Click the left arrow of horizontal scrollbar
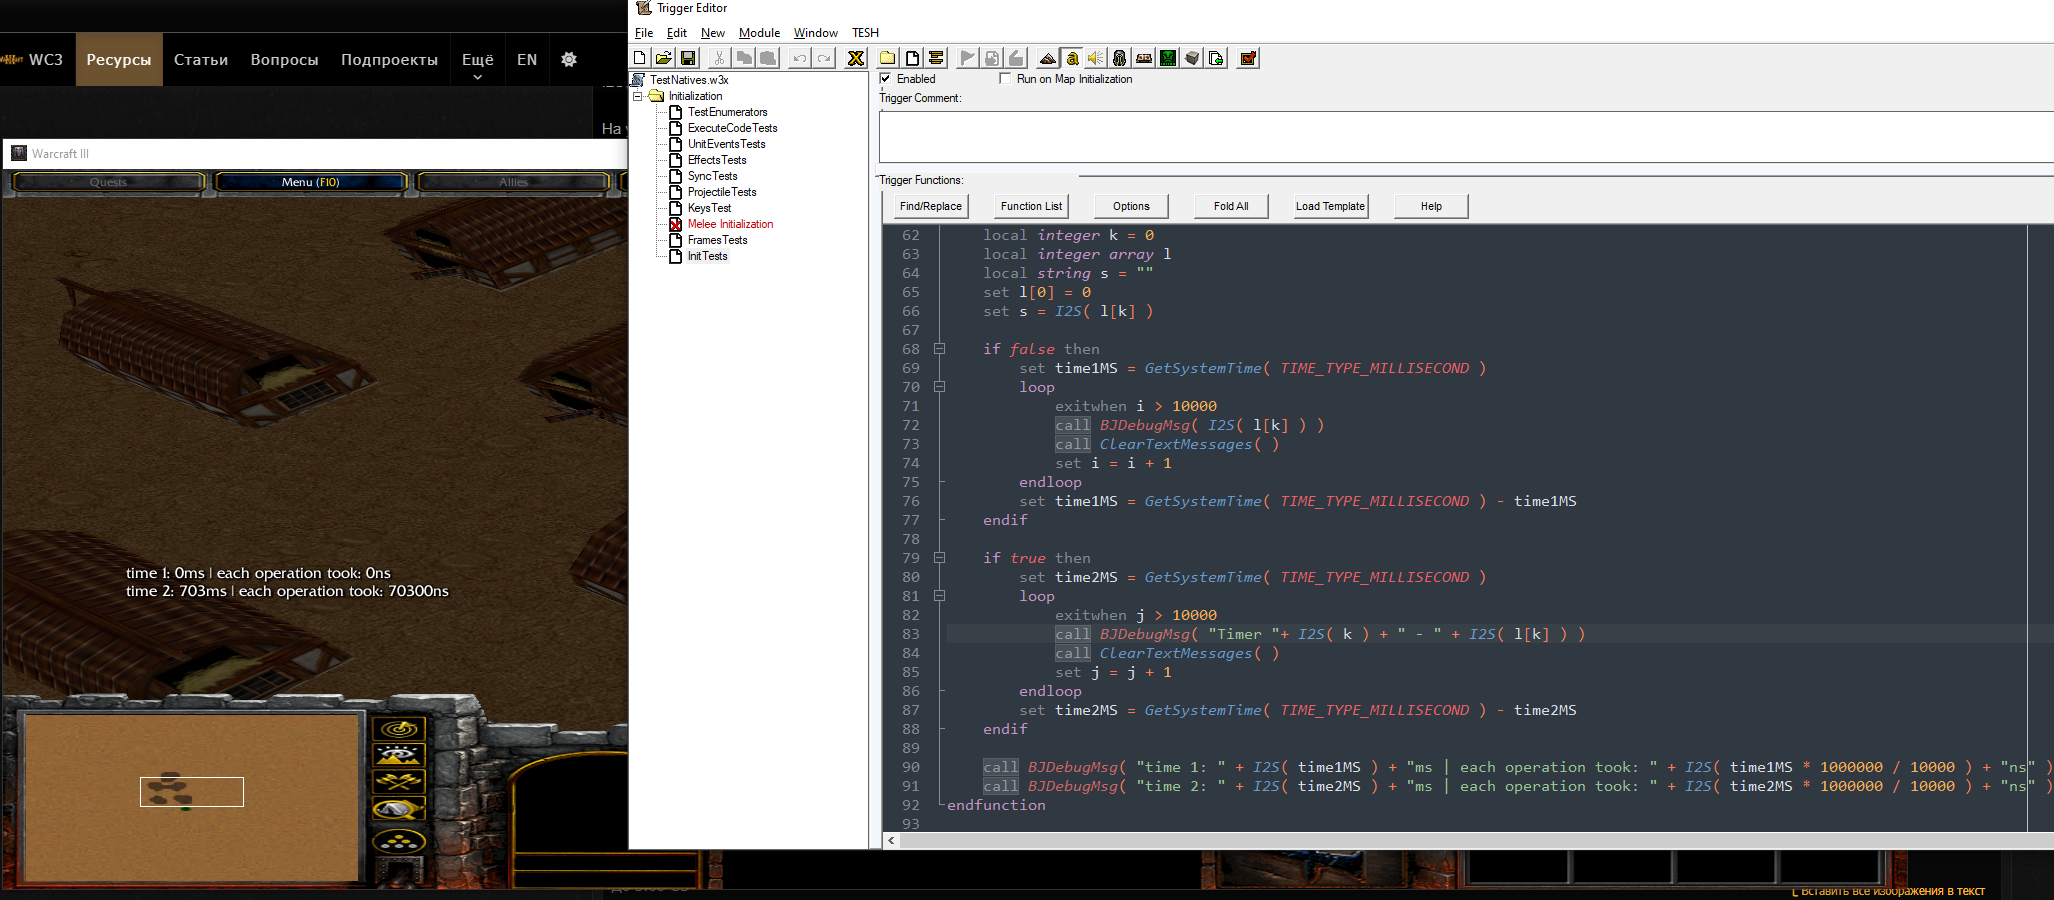Screen dimensions: 2054x900 coord(891,841)
